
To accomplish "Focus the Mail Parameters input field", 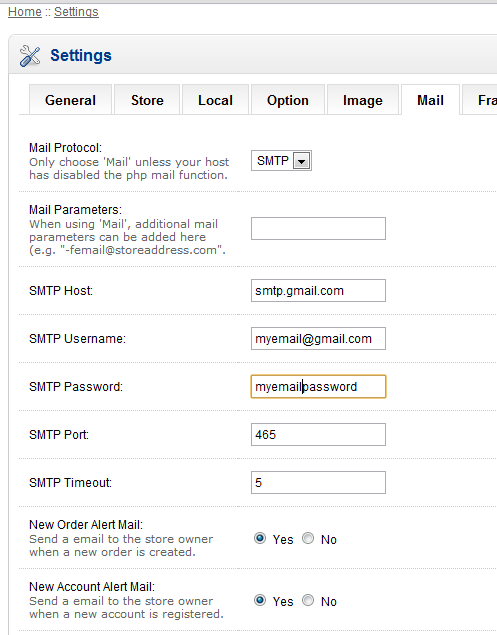I will coord(318,228).
